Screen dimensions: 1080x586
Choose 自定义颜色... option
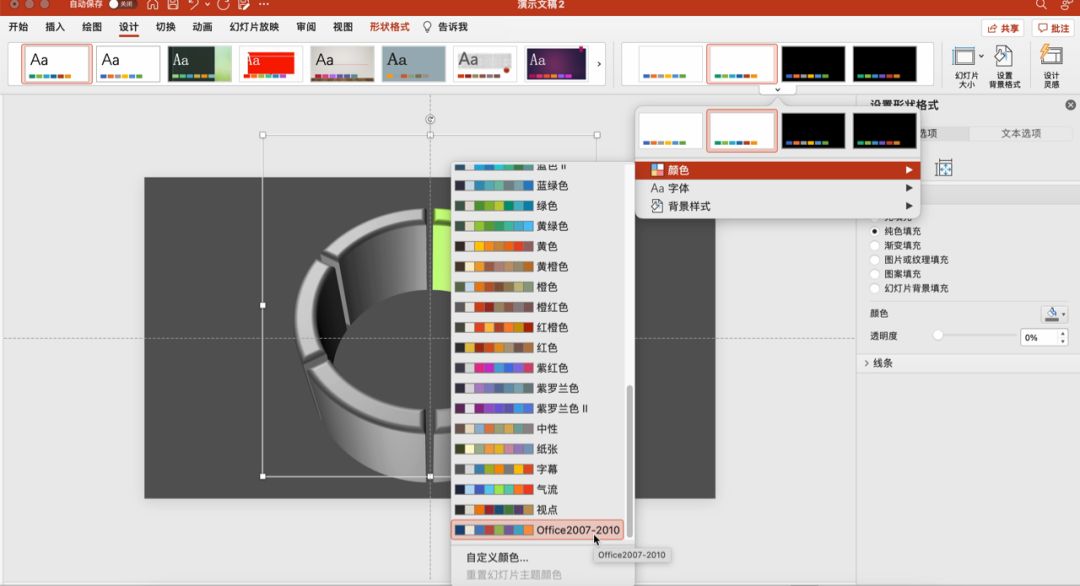[497, 558]
